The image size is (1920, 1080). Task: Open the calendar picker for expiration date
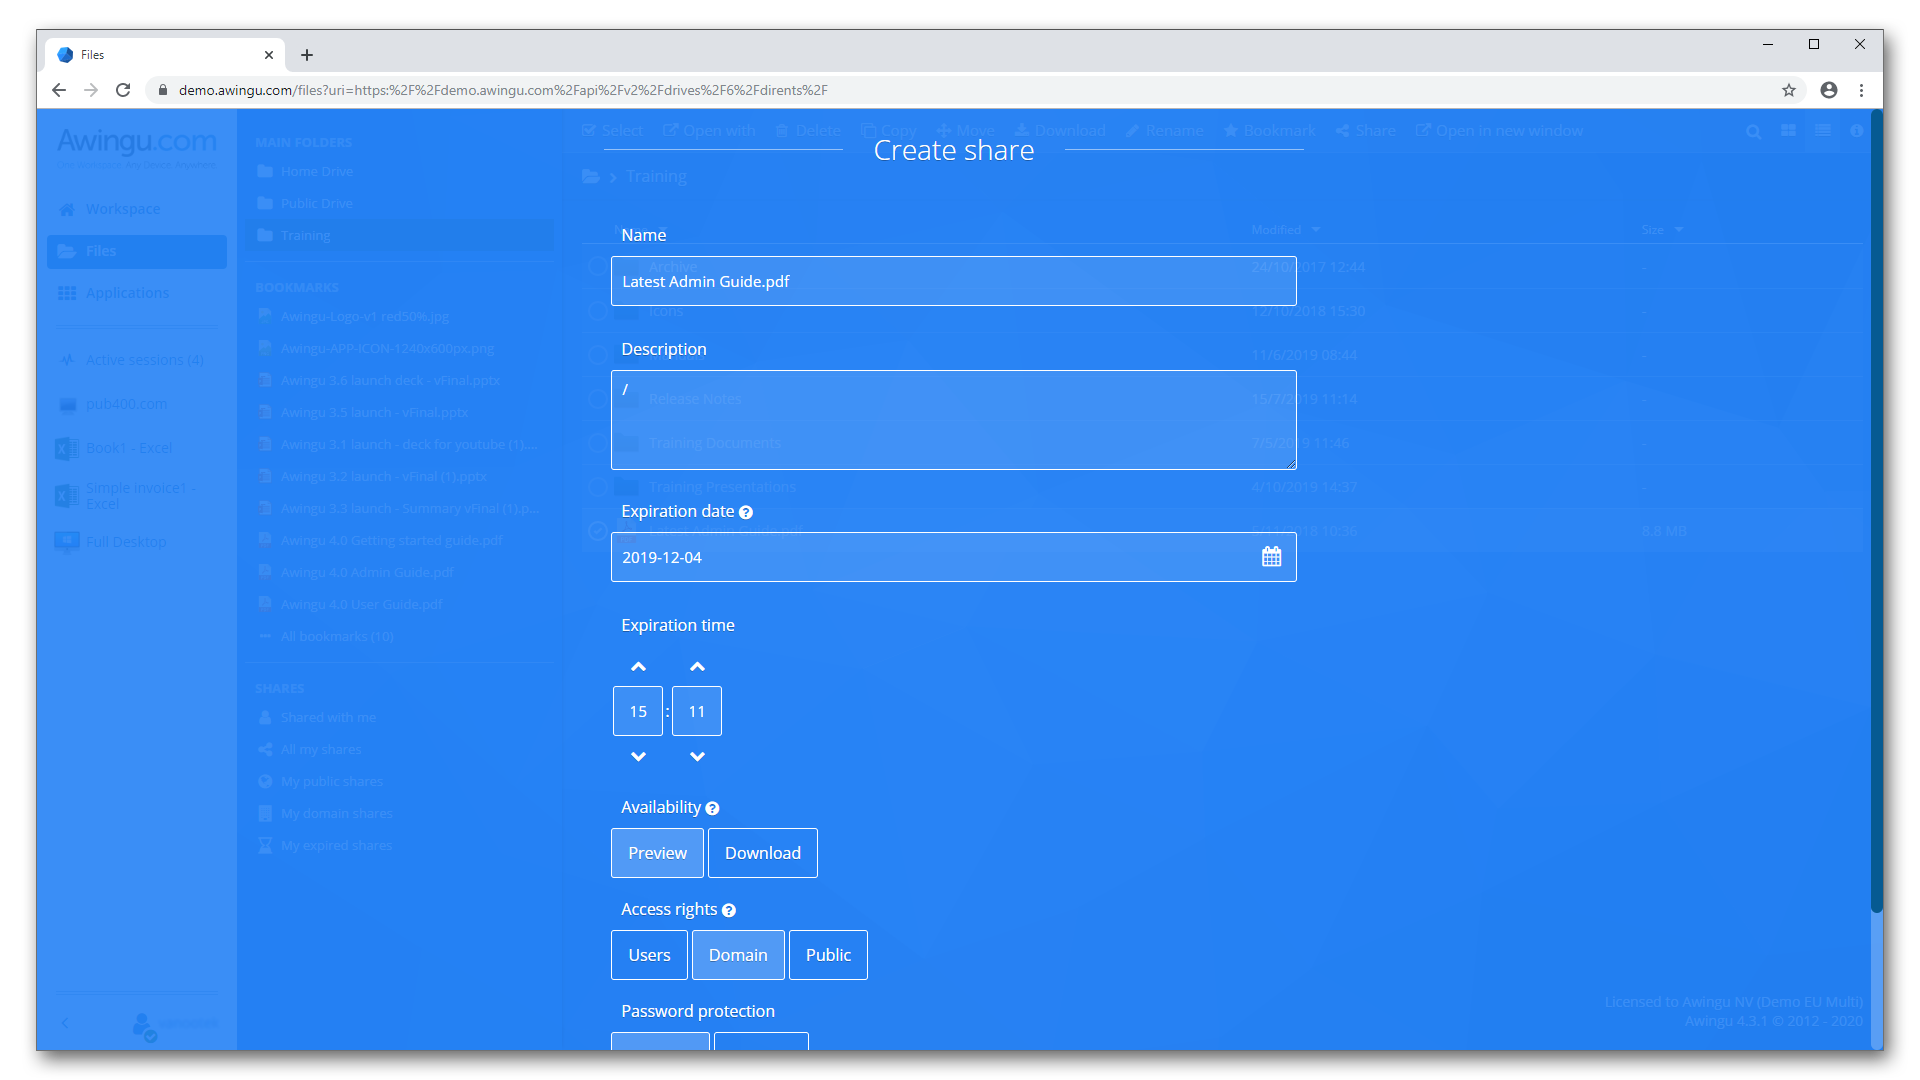click(x=1272, y=557)
